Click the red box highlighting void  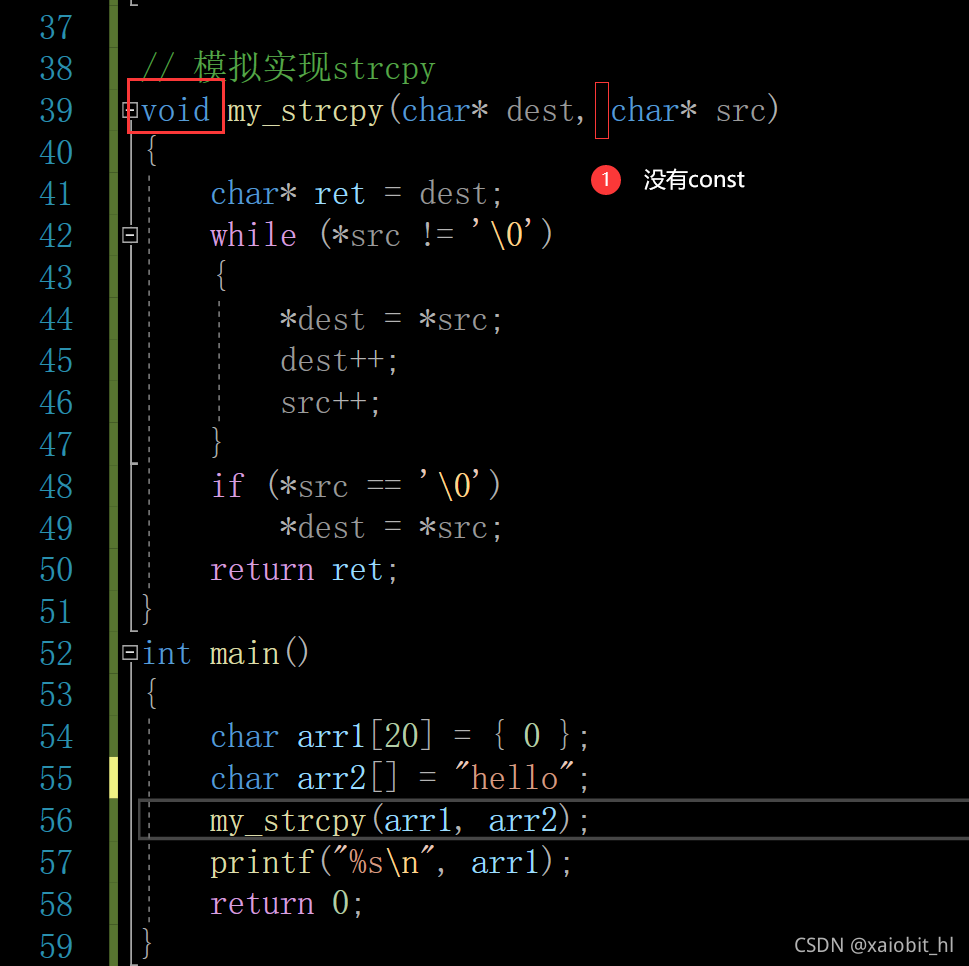tap(175, 109)
